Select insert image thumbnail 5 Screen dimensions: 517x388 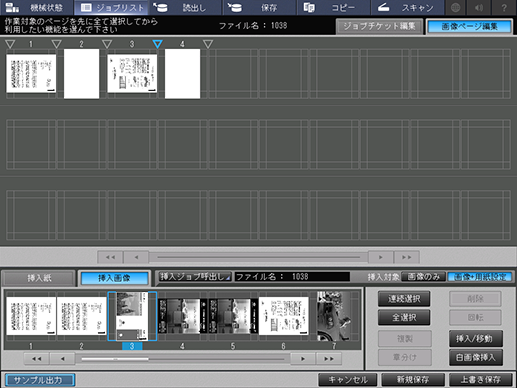pyautogui.click(x=233, y=316)
